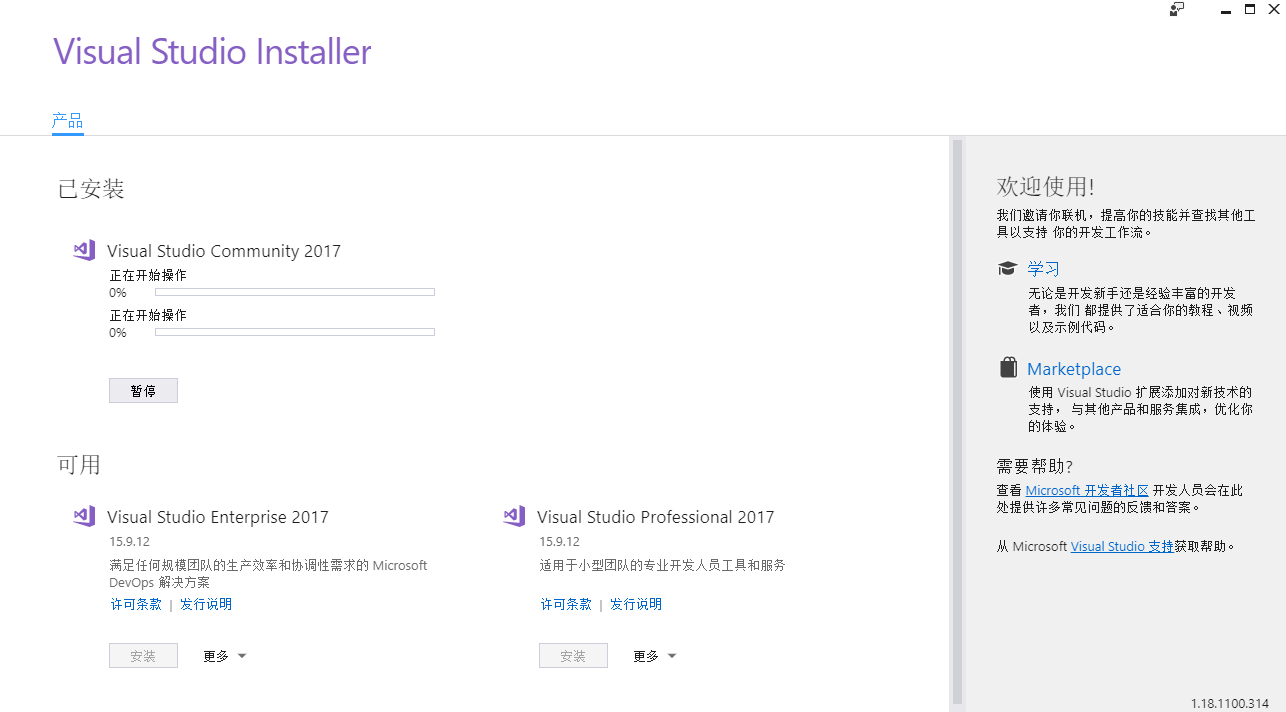
Task: Close the Visual Studio Installer window
Action: click(1274, 9)
